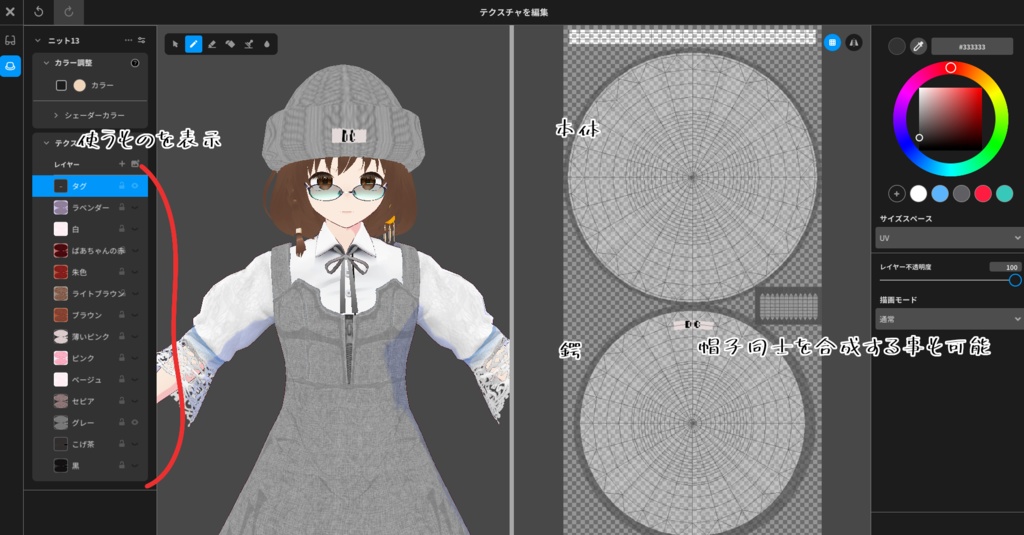Click the current dark color preview circle

(897, 46)
